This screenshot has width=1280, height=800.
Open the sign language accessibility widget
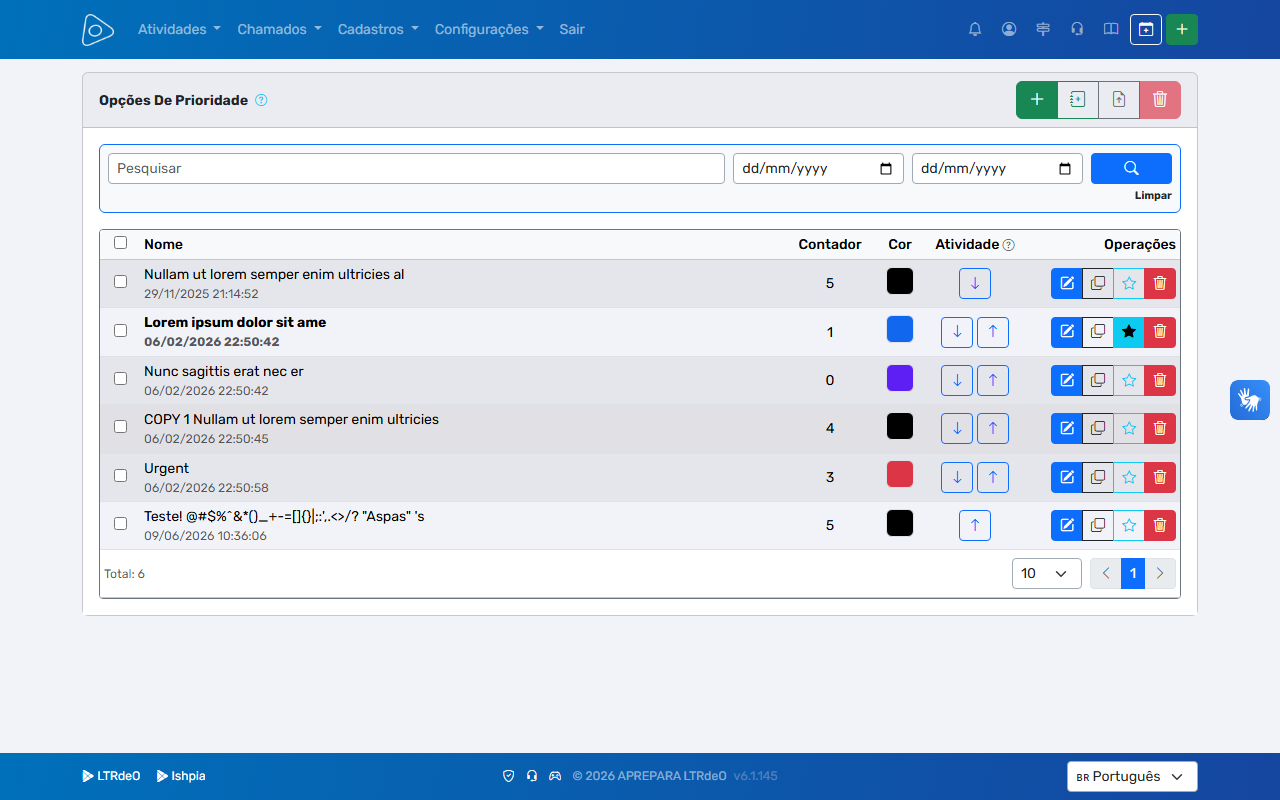click(x=1250, y=400)
